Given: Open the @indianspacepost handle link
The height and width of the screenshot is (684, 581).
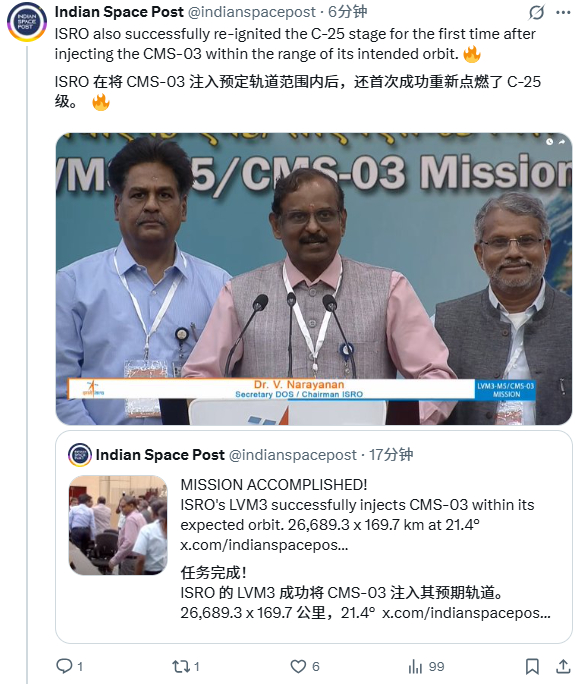Looking at the screenshot, I should click(251, 12).
